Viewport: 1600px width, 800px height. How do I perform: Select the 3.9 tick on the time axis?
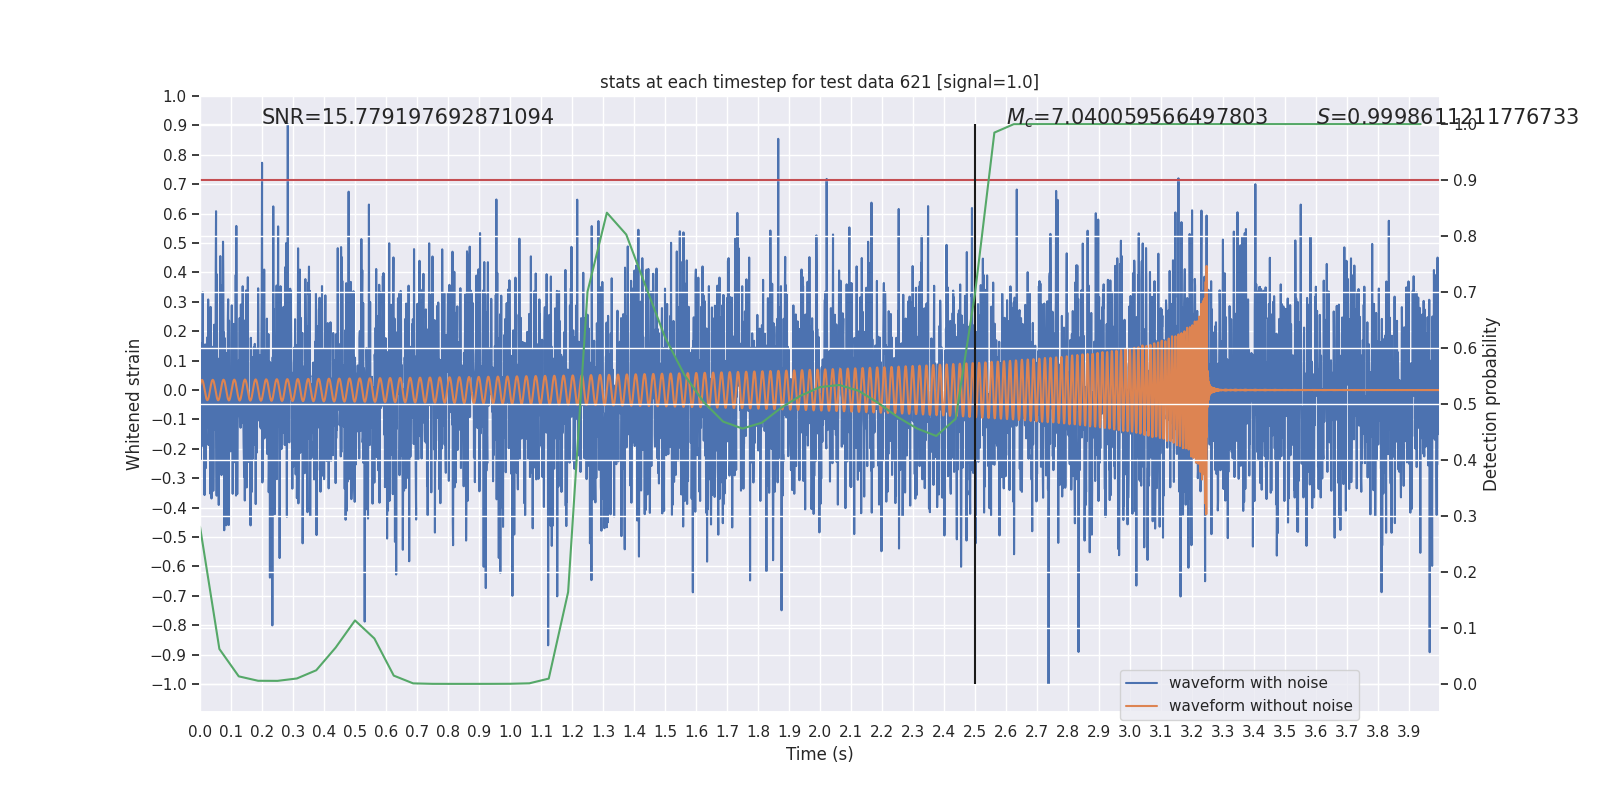pyautogui.click(x=1408, y=732)
